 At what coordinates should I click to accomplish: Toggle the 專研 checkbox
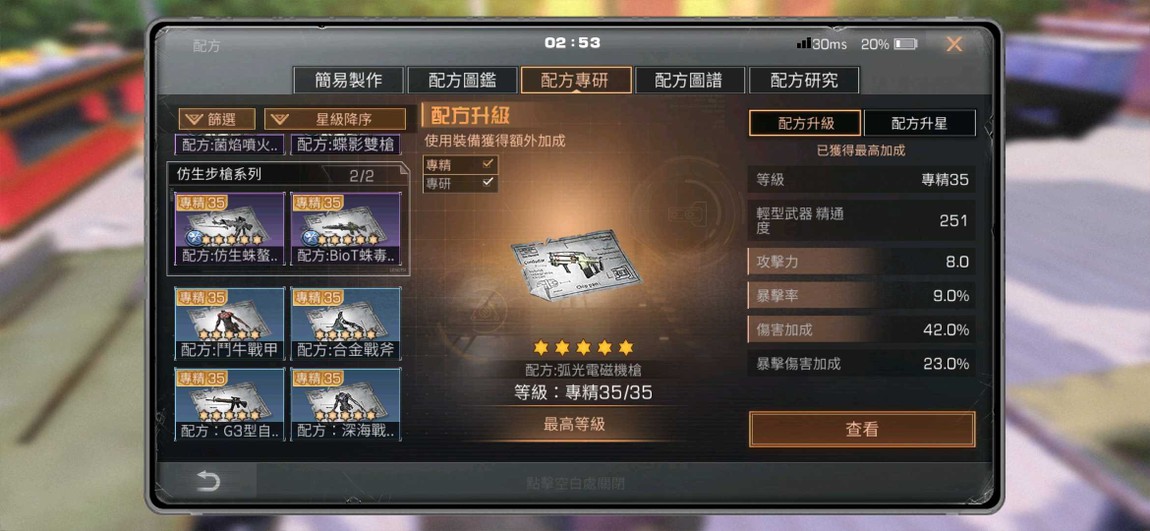[461, 183]
